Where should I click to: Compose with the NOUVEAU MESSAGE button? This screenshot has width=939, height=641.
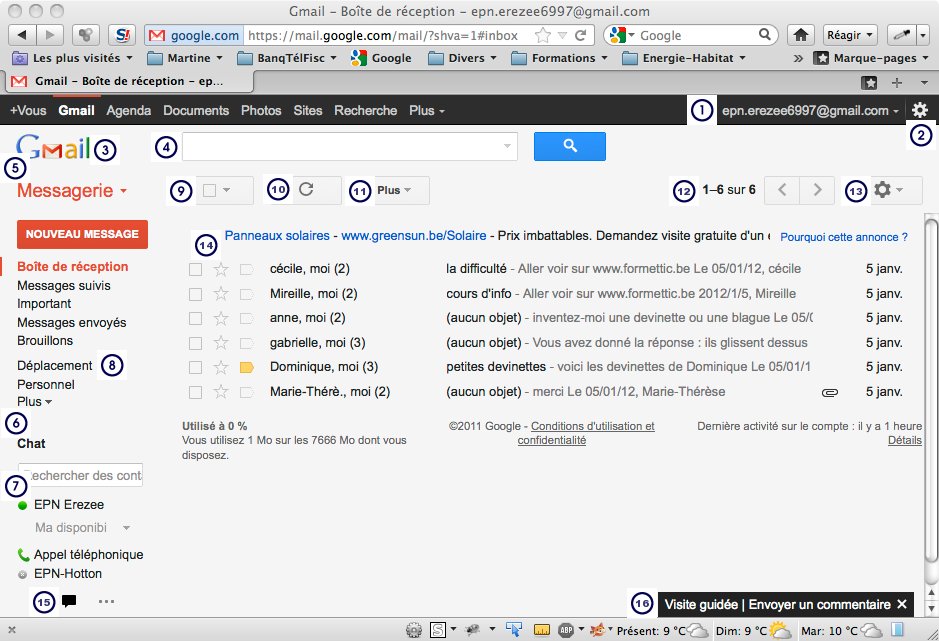click(82, 234)
